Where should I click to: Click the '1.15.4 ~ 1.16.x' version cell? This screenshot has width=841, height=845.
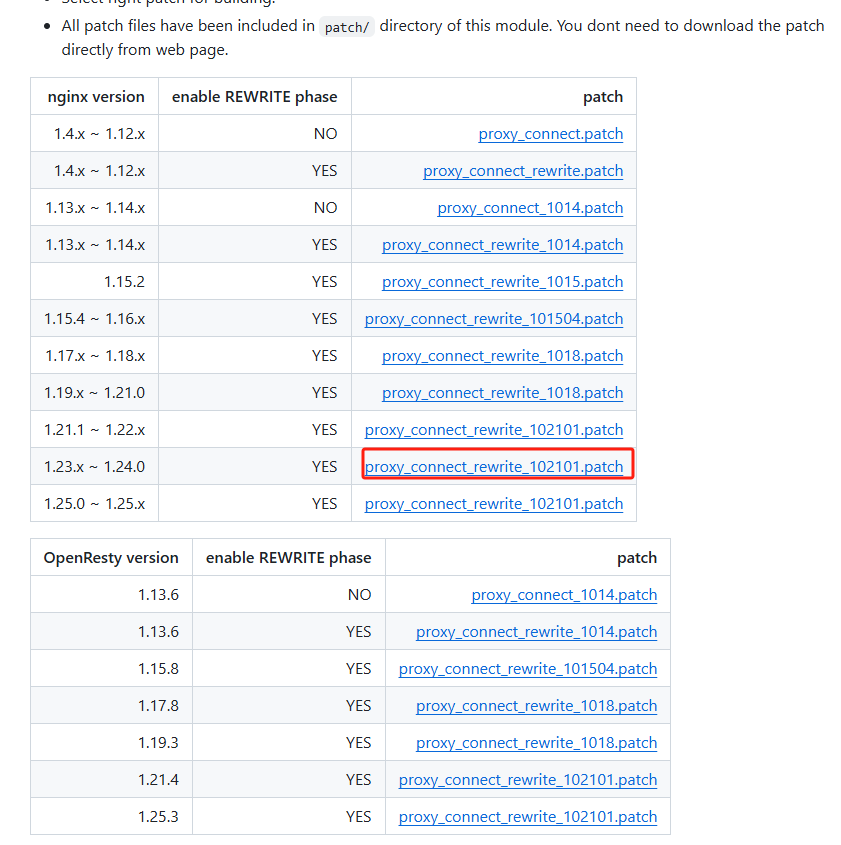tap(94, 319)
